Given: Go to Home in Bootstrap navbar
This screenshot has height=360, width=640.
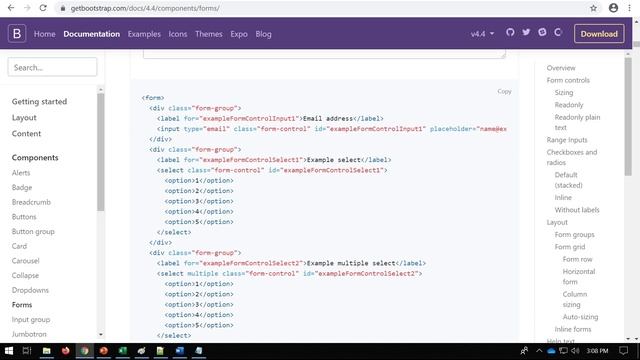Looking at the screenshot, I should [44, 34].
